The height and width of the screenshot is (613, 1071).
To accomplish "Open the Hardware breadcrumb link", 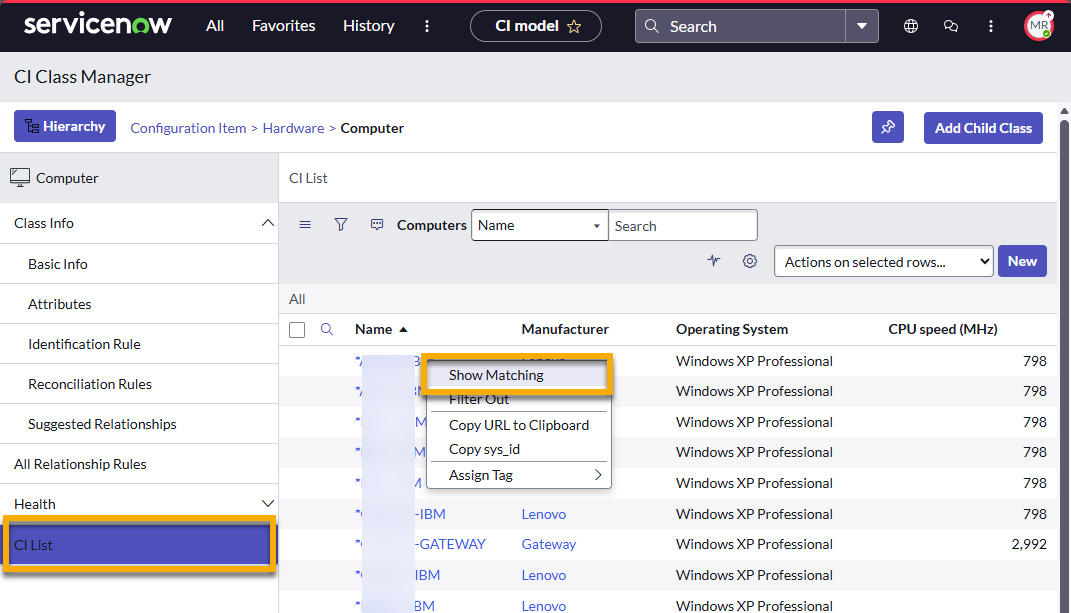I will [x=293, y=128].
